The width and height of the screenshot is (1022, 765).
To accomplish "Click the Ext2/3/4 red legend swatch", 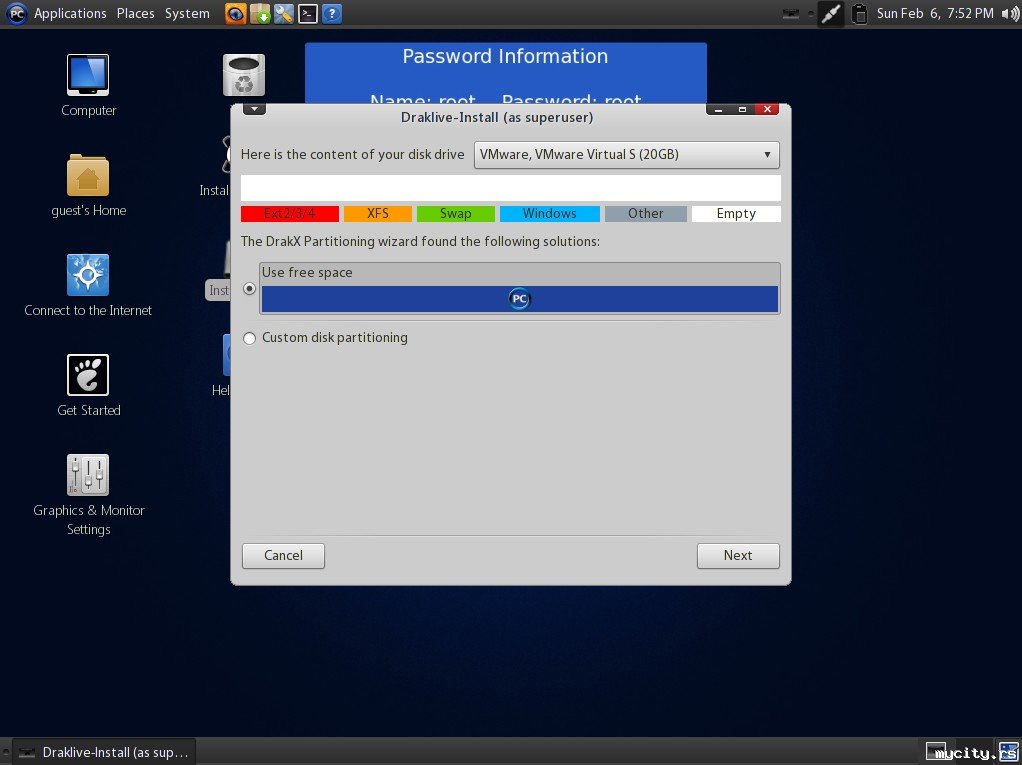I will click(x=289, y=214).
